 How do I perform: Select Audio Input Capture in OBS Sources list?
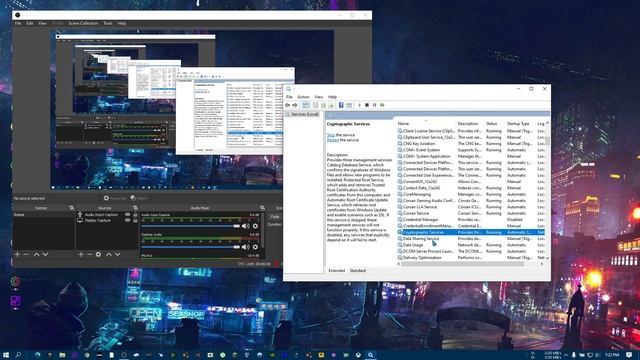coord(101,215)
